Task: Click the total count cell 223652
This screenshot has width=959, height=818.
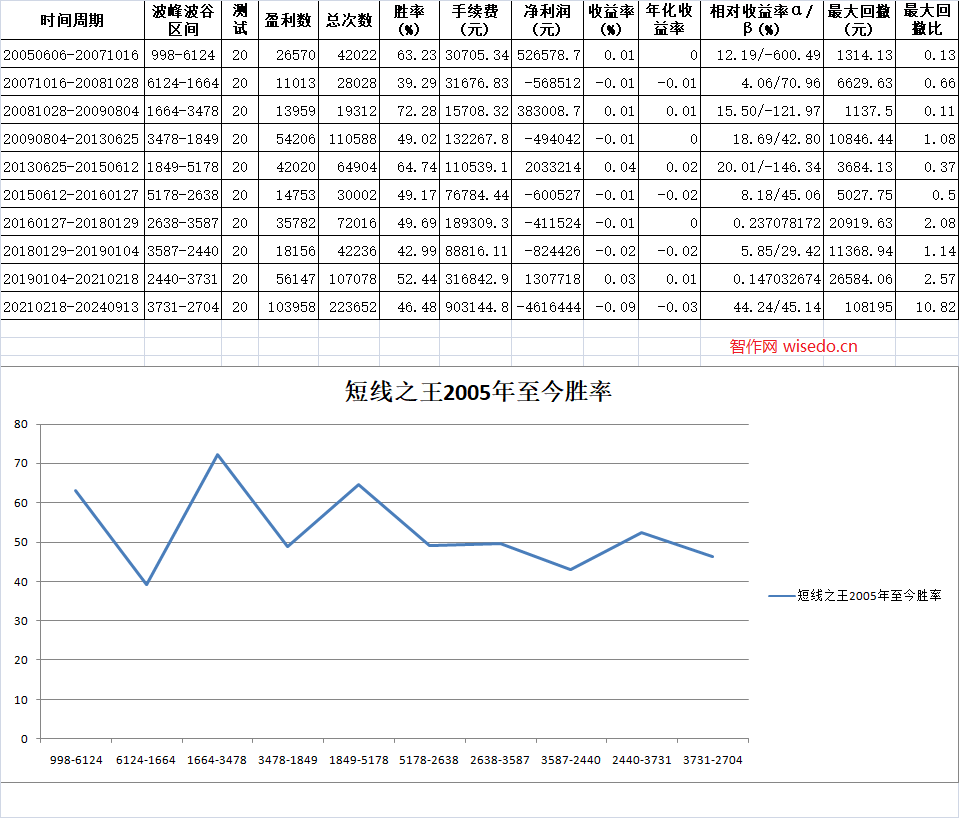Action: click(350, 307)
